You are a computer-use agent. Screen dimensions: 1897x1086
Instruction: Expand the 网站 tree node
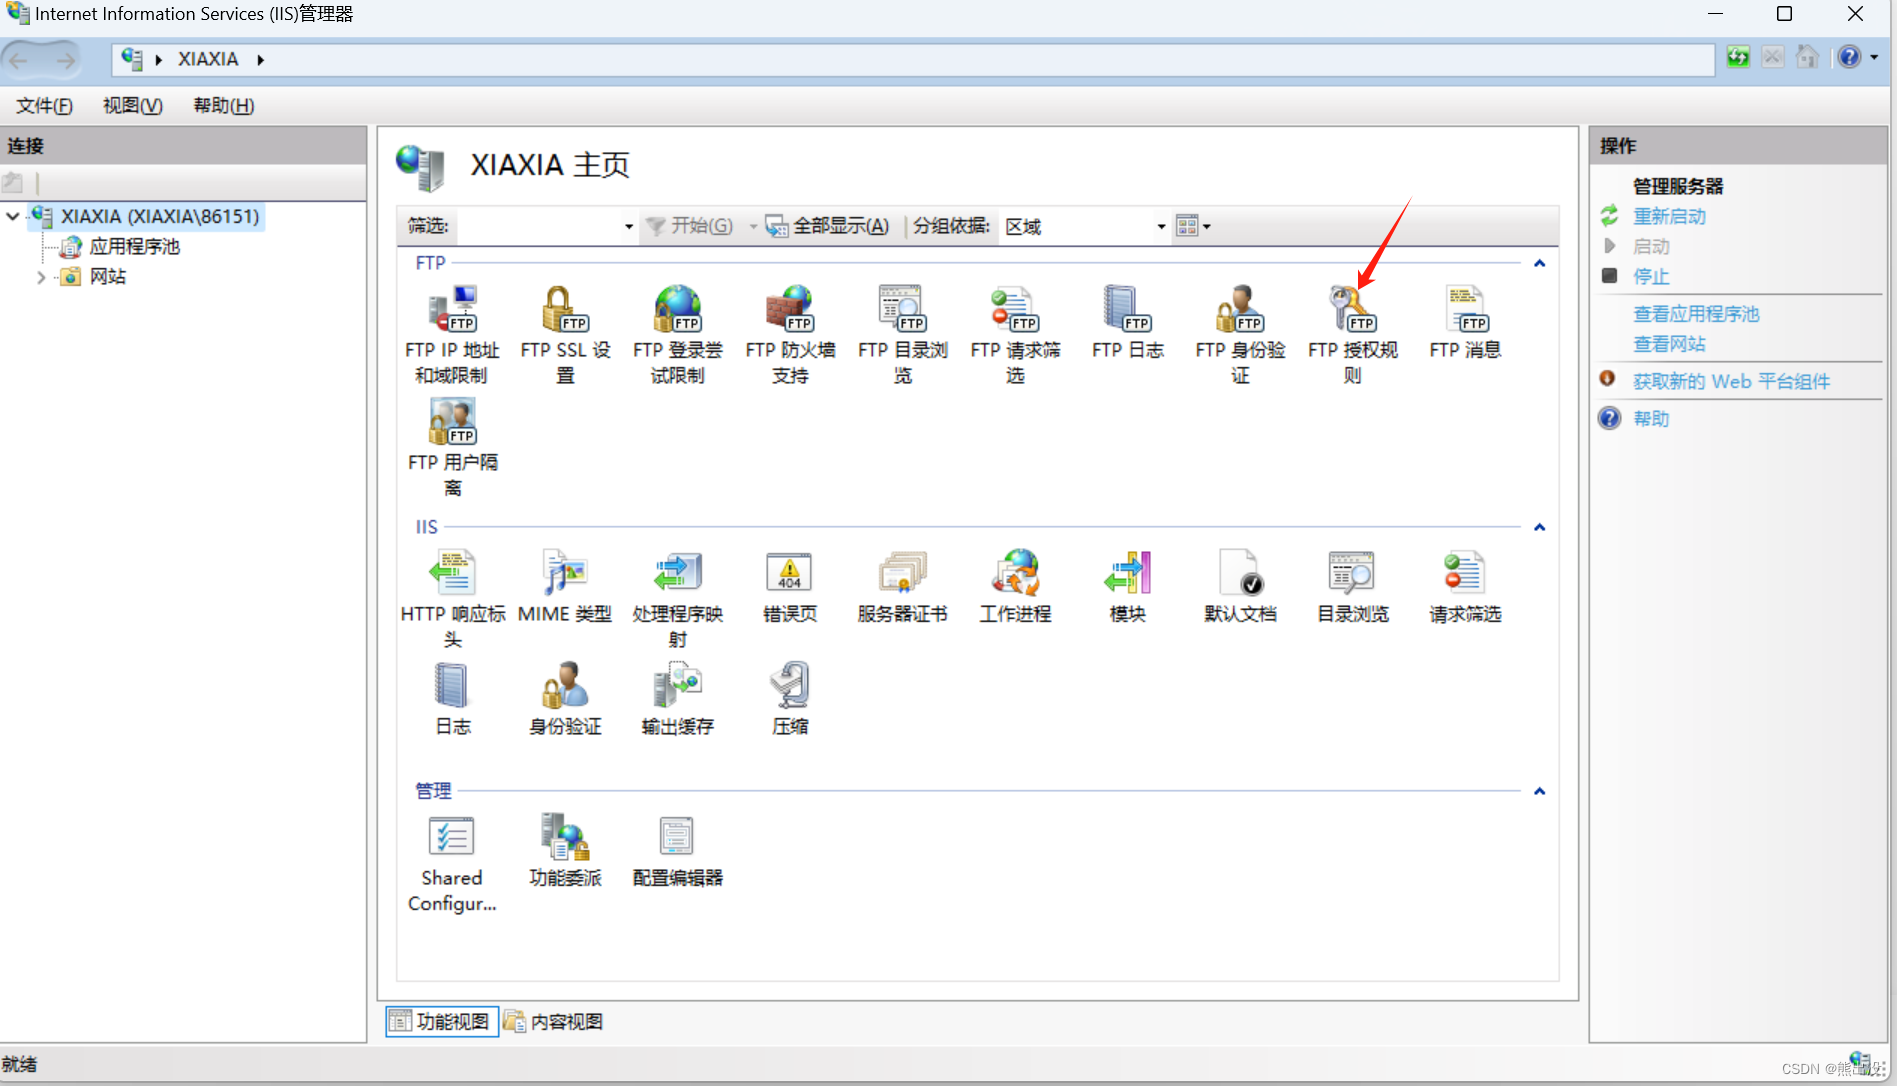click(40, 277)
